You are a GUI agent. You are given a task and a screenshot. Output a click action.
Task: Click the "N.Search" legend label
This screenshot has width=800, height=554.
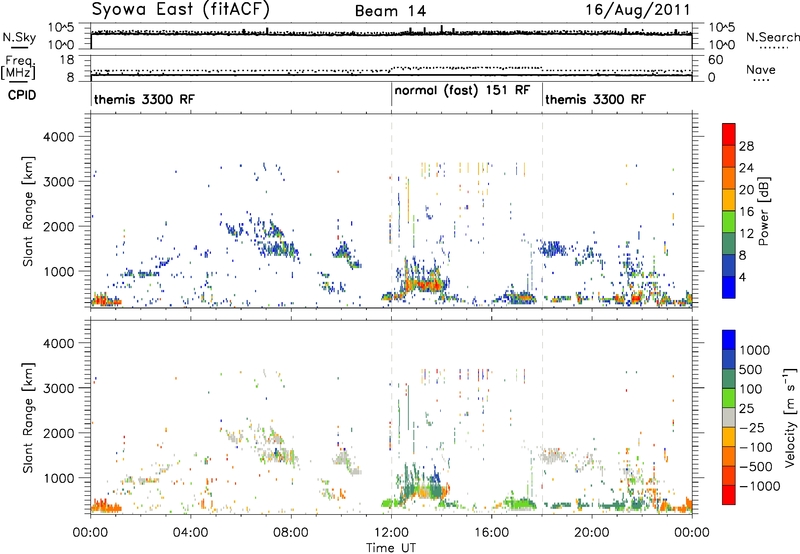[773, 37]
